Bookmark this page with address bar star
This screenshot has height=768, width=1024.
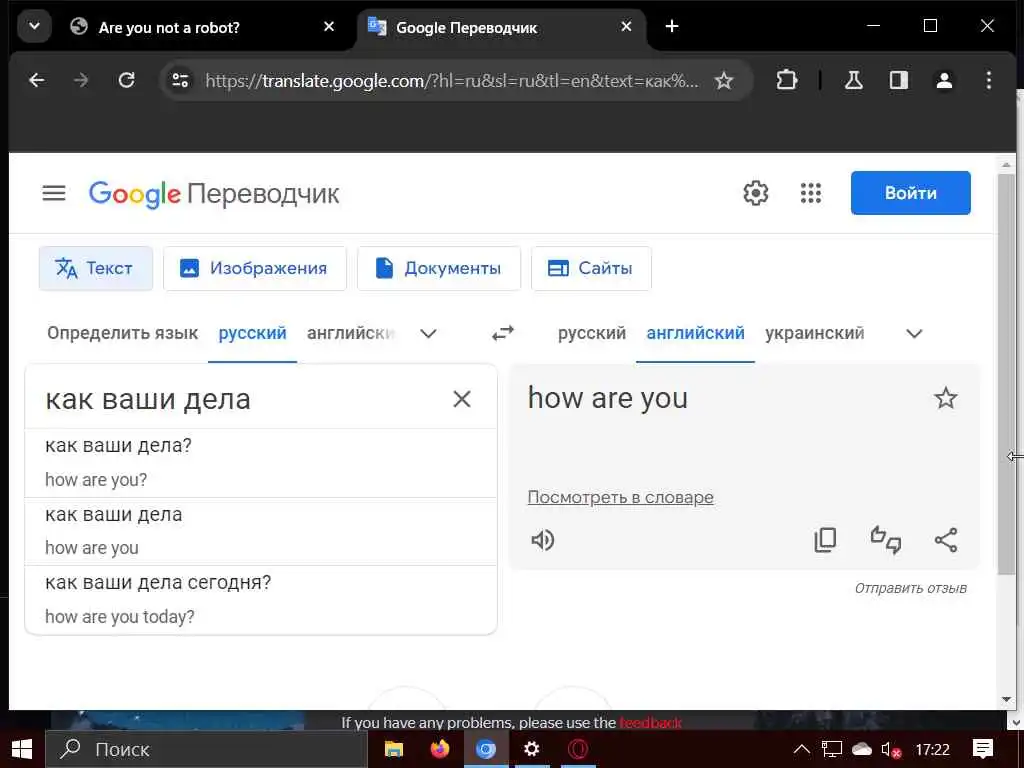point(724,80)
